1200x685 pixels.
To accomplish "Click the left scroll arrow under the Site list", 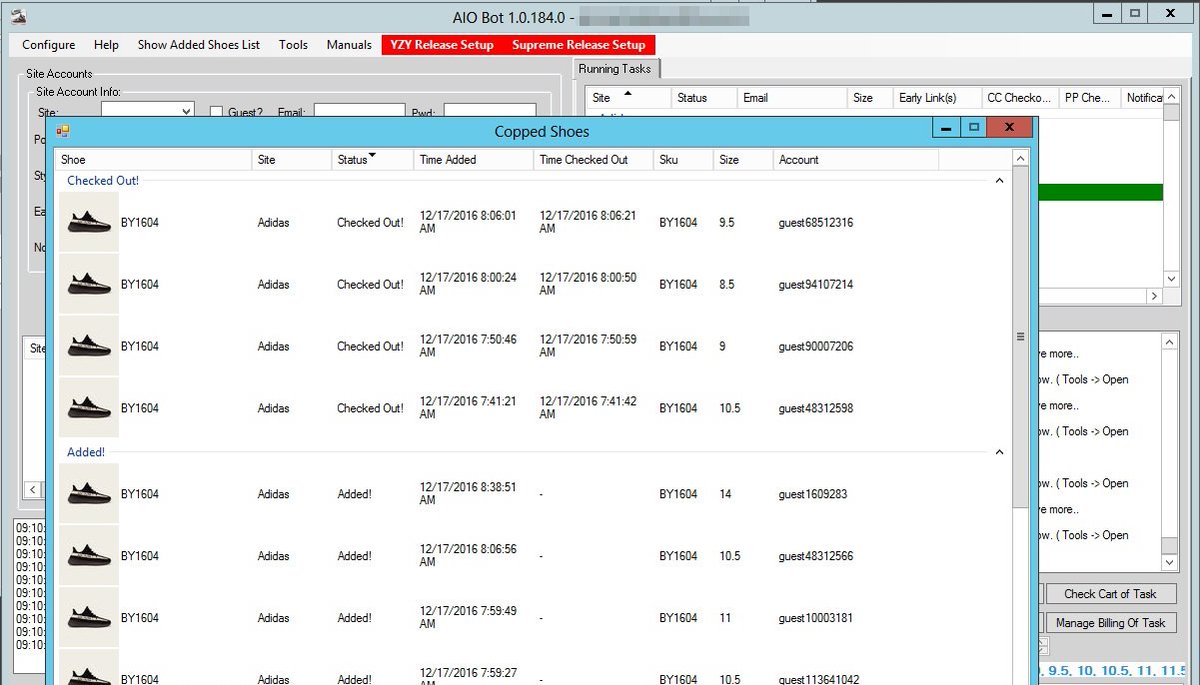I will pos(33,490).
